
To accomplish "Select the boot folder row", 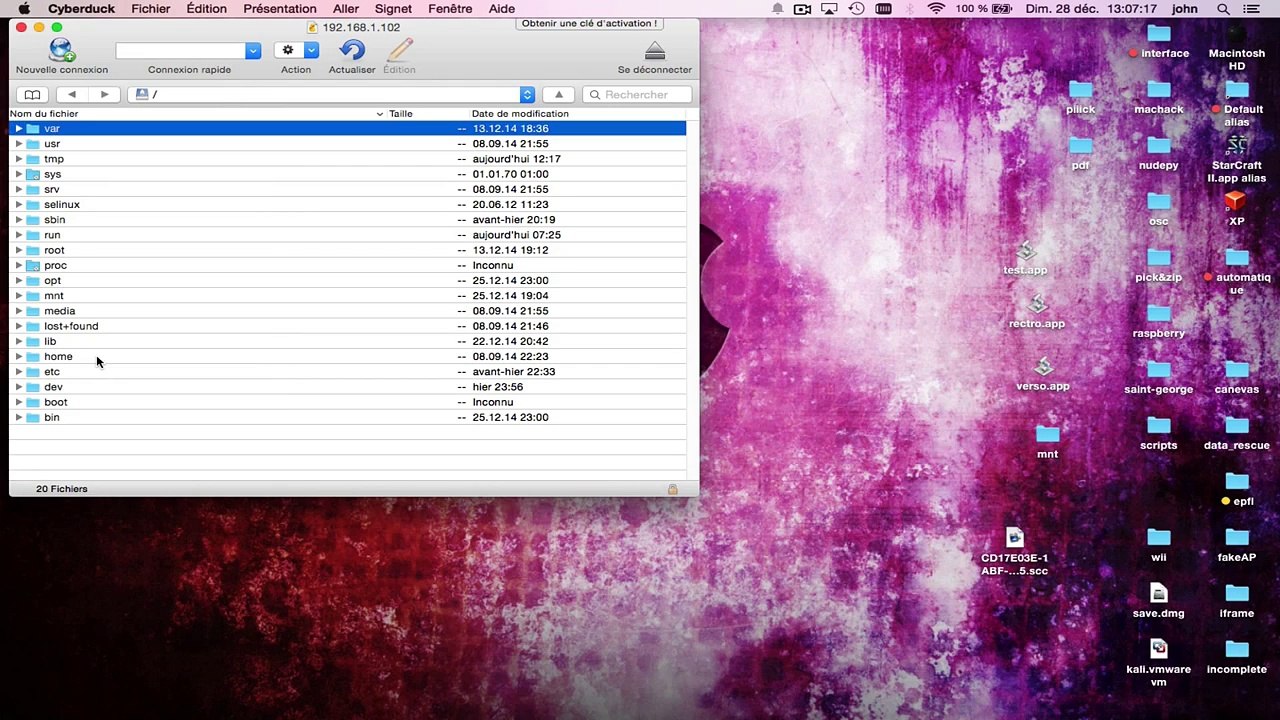I will click(347, 402).
